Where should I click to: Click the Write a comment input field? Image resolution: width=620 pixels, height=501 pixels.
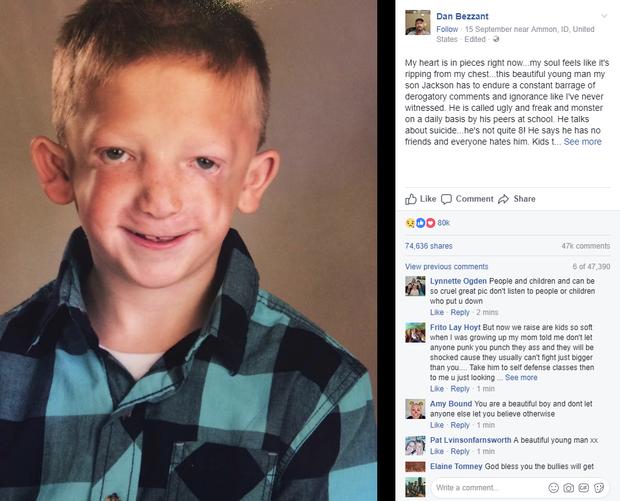tap(490, 488)
